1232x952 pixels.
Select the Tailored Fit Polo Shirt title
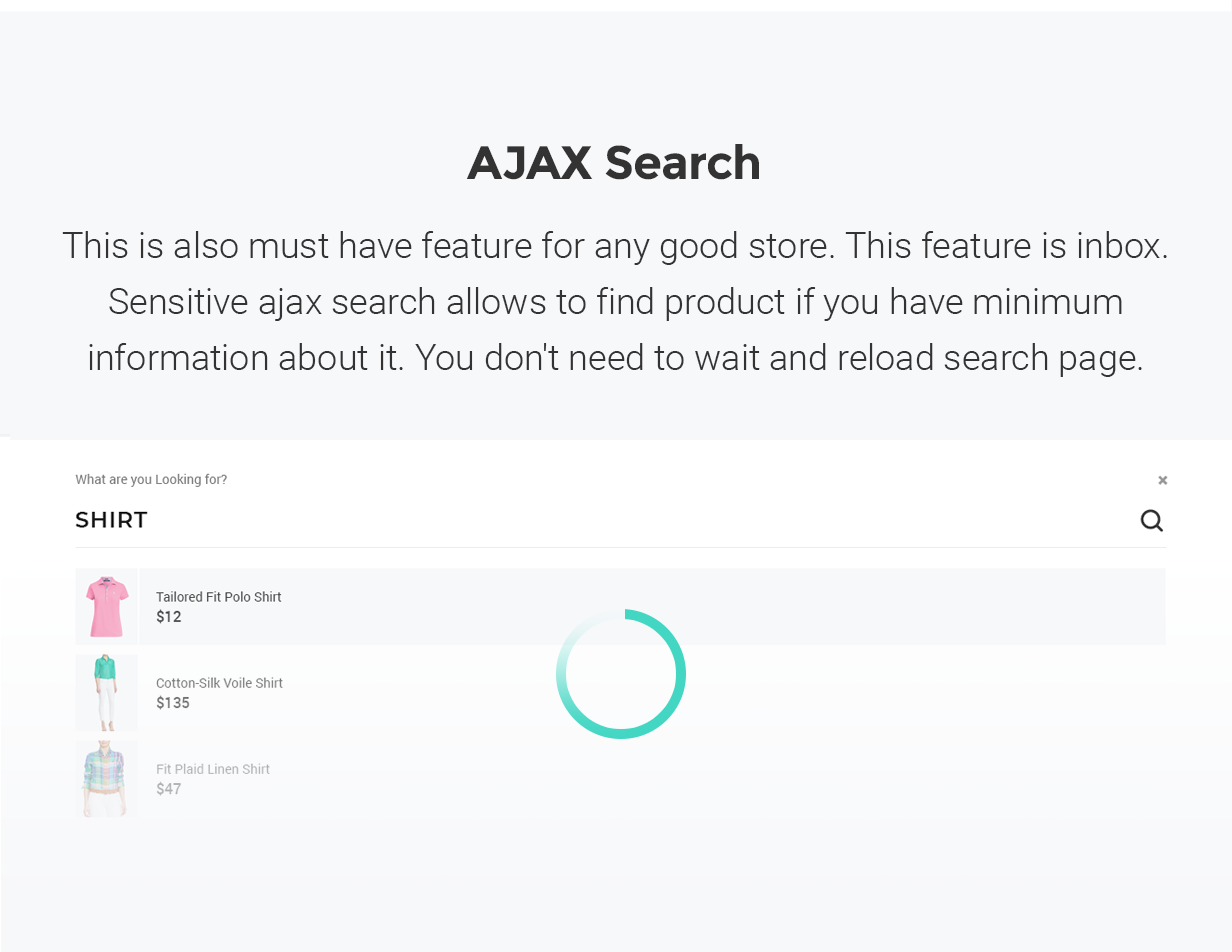[219, 597]
